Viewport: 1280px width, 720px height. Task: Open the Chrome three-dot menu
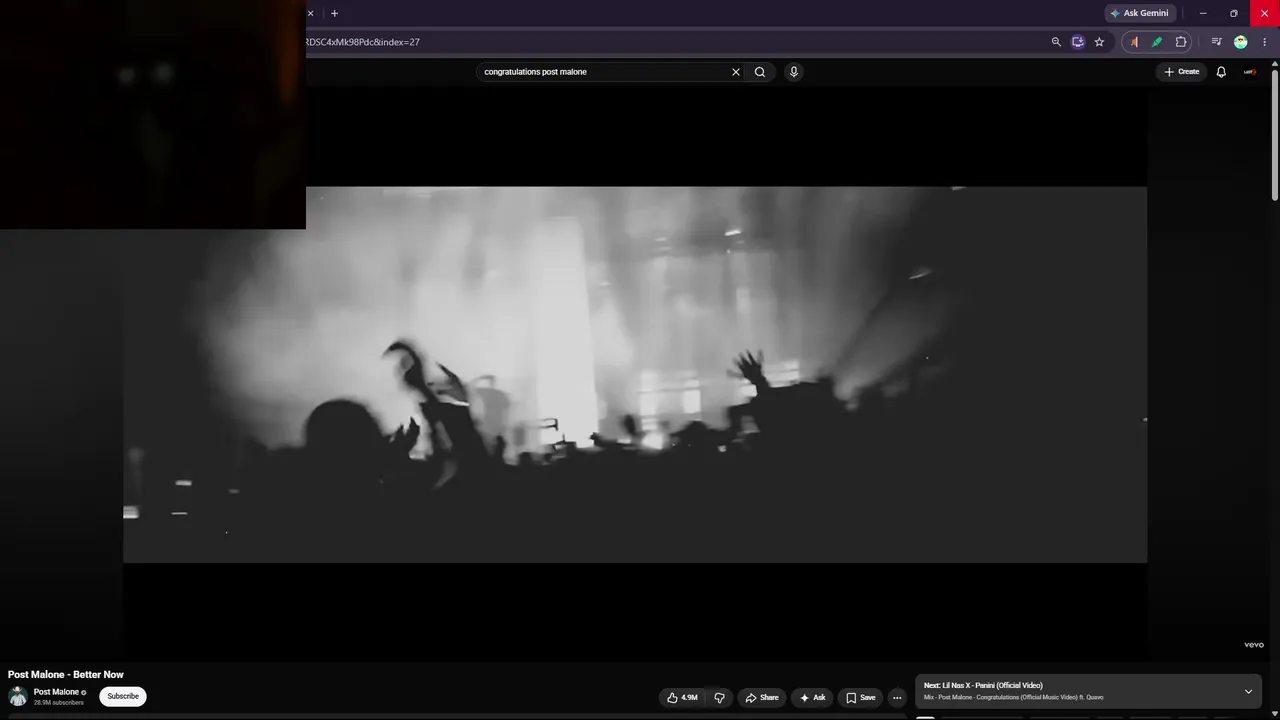point(1265,42)
